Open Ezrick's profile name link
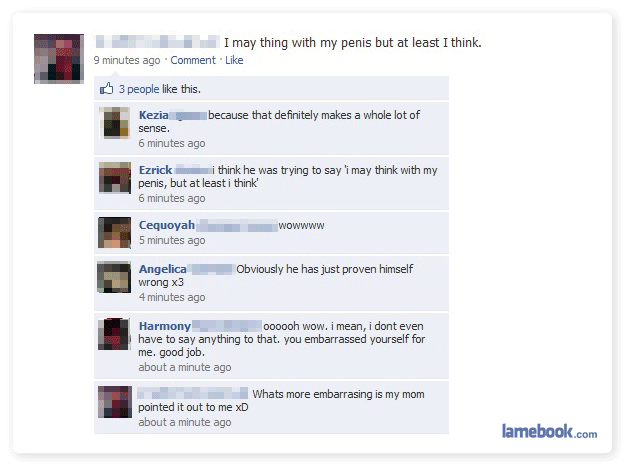630x471 pixels. tap(155, 170)
